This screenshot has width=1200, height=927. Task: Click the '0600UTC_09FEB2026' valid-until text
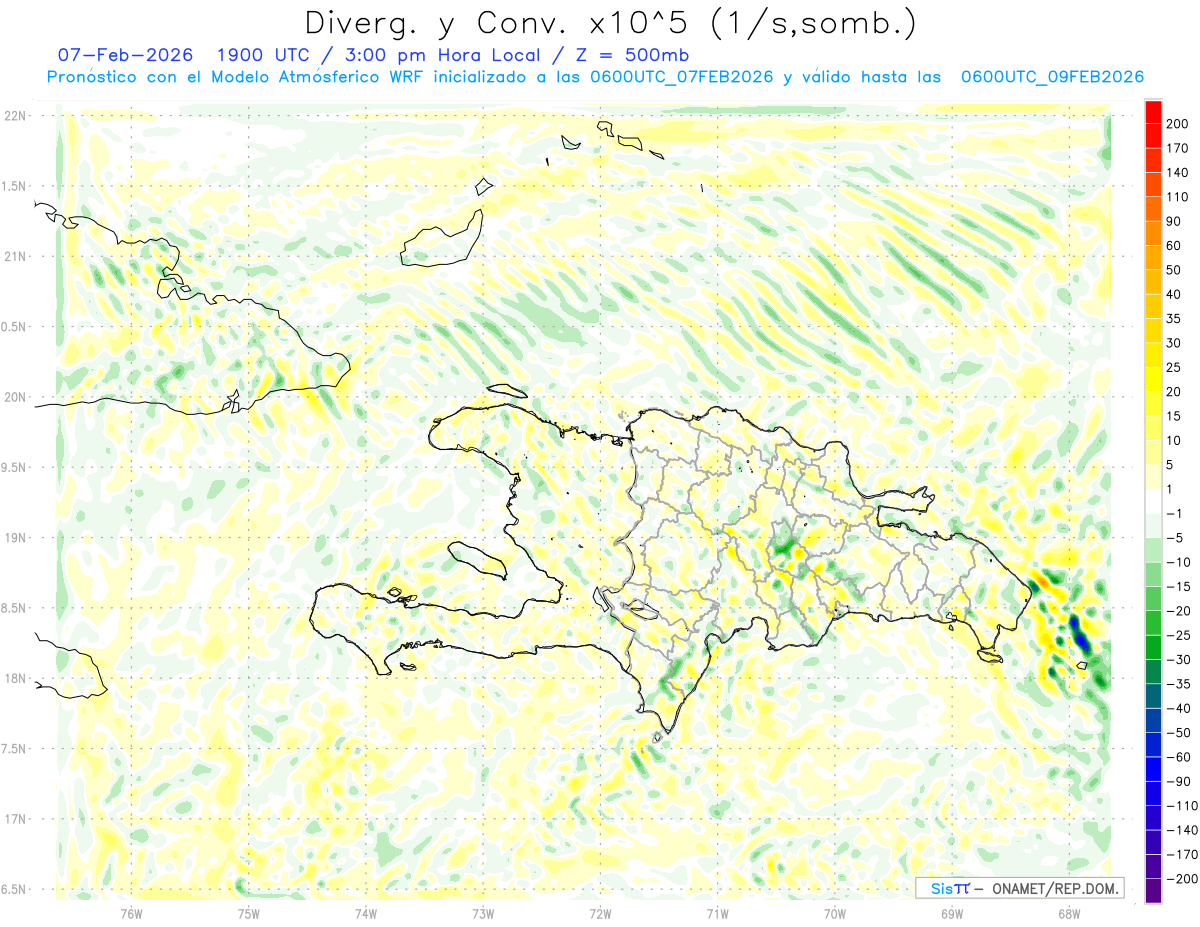1051,77
